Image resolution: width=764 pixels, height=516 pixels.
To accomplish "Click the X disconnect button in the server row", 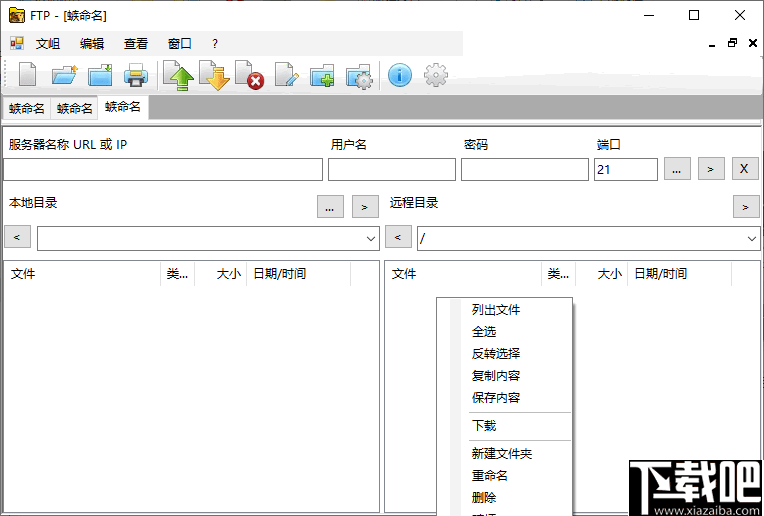I will (745, 169).
